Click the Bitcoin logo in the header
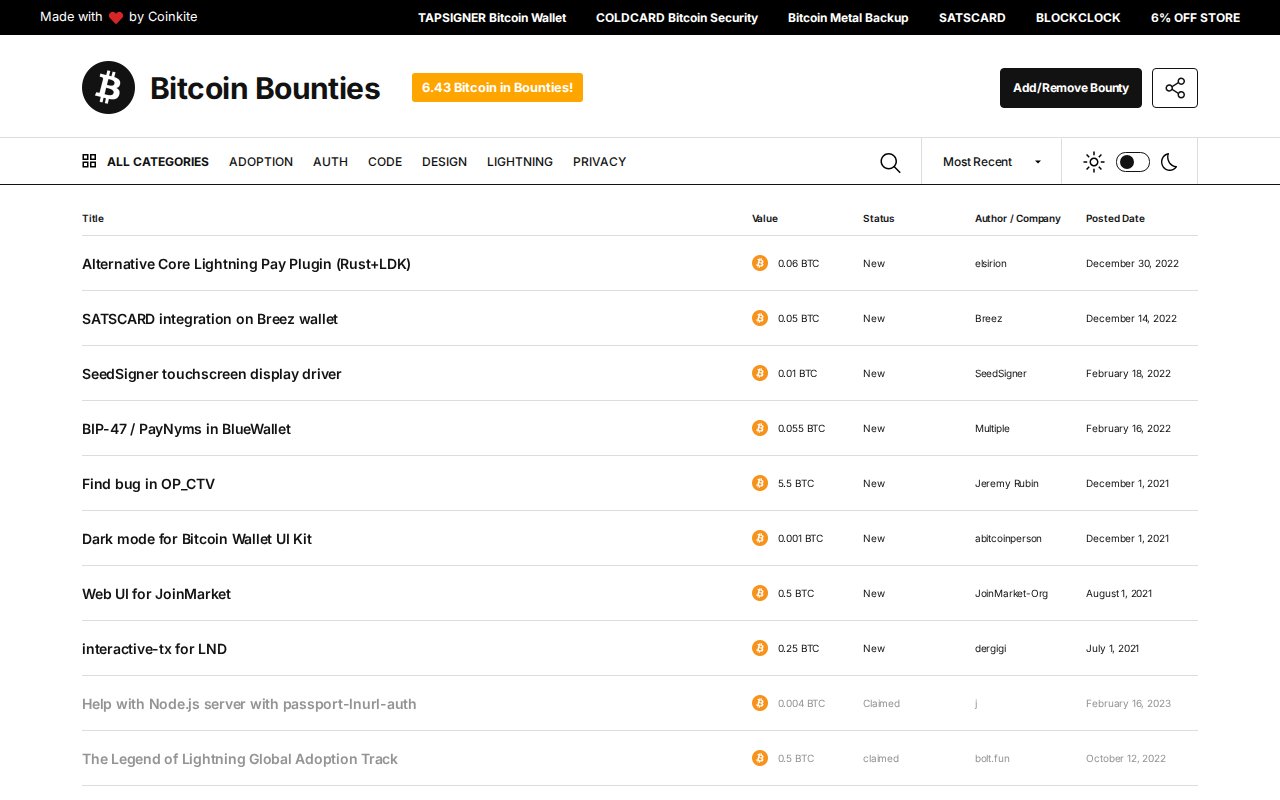 108,87
